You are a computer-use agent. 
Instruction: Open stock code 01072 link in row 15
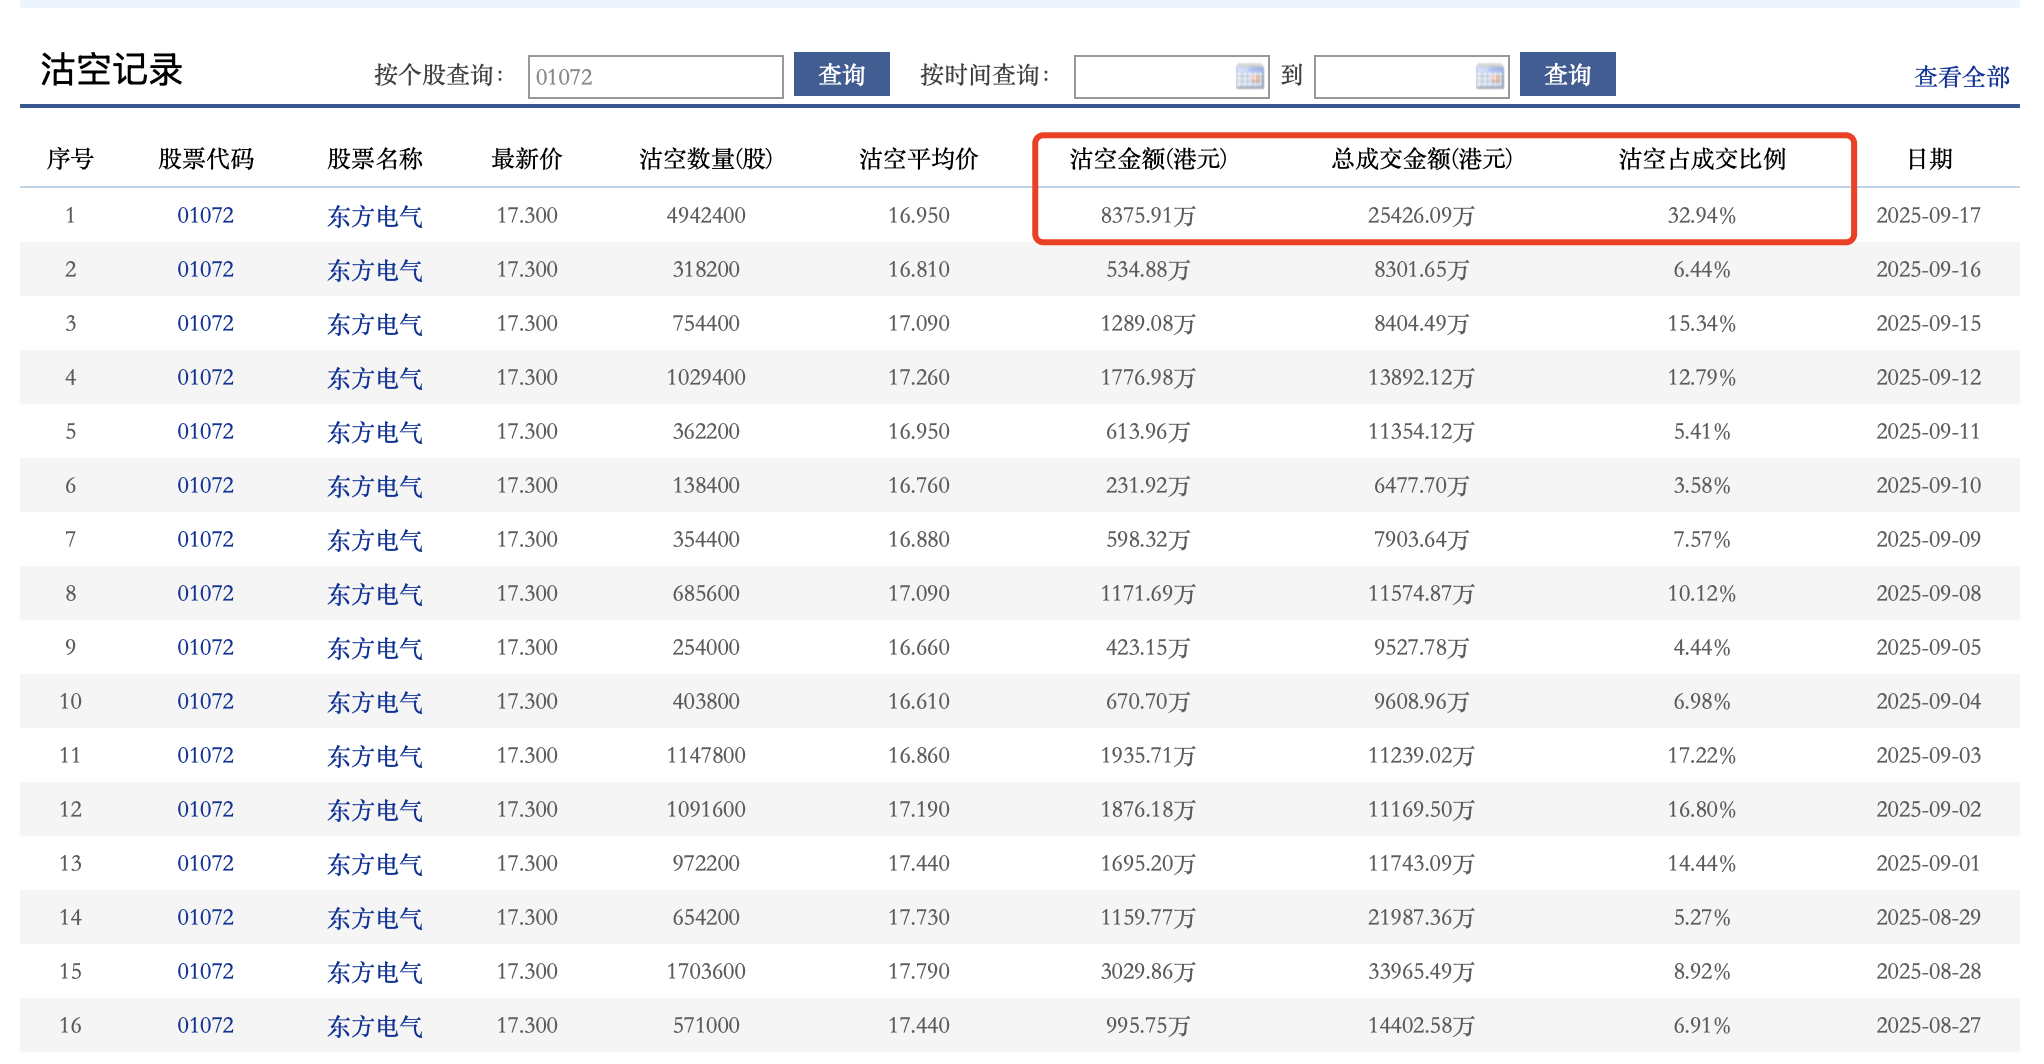[205, 971]
